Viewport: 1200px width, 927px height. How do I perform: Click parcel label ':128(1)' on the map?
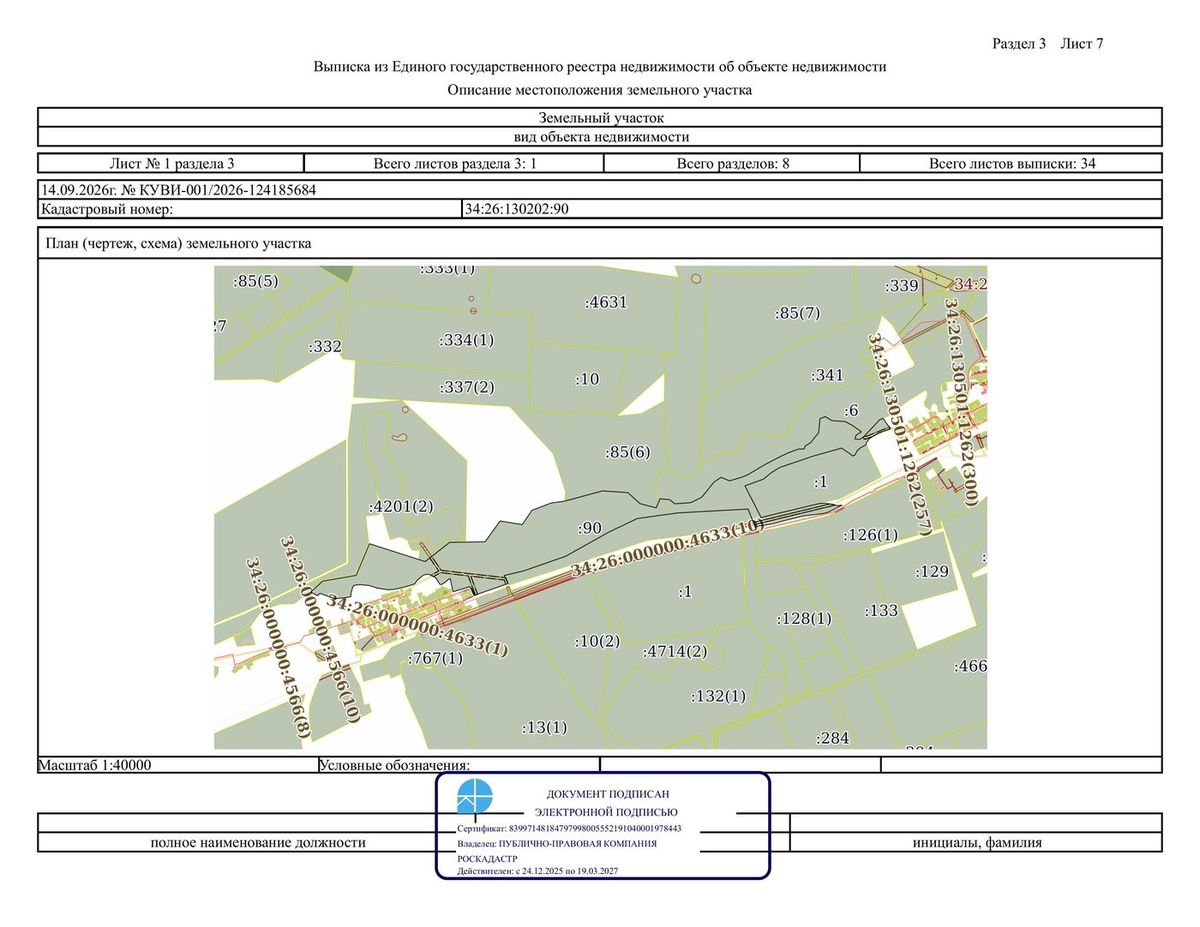tap(804, 619)
